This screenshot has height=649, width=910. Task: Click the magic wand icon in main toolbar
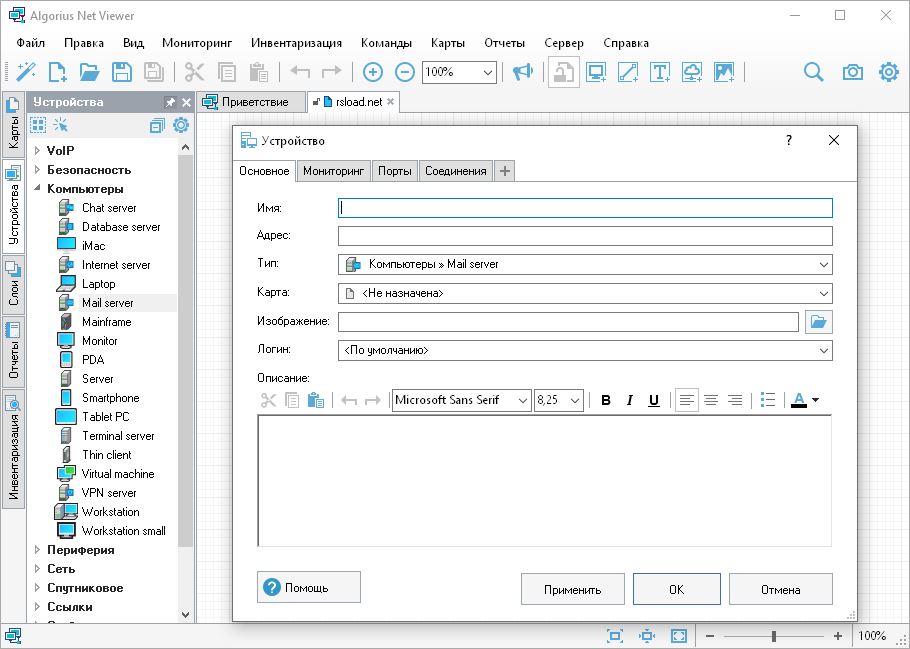coord(25,72)
